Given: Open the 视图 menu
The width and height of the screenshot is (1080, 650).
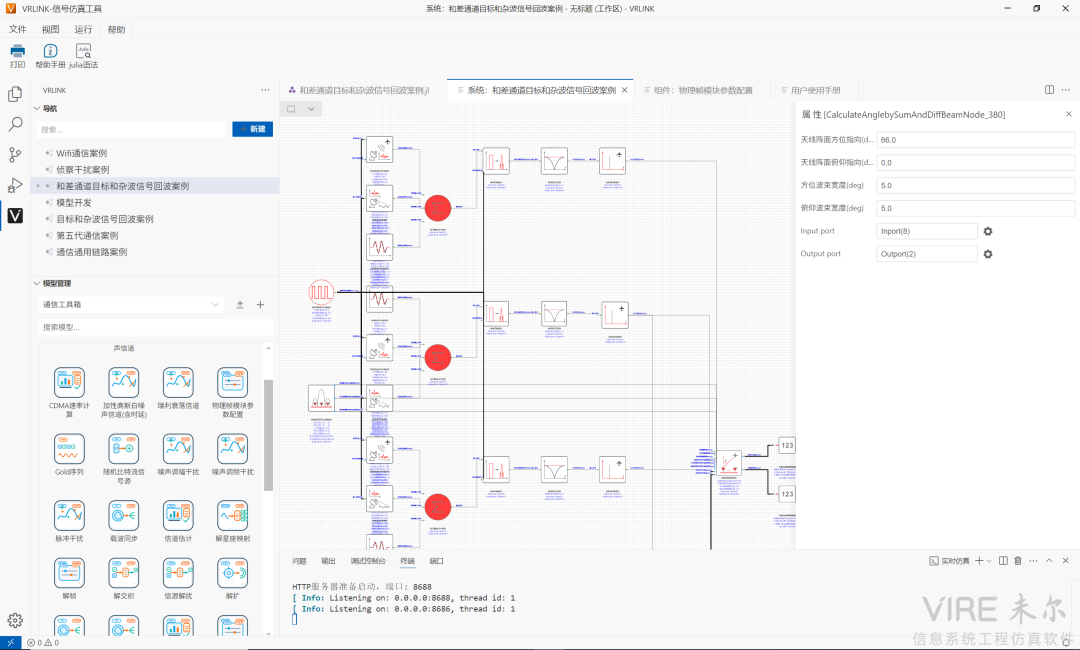Looking at the screenshot, I should [50, 29].
